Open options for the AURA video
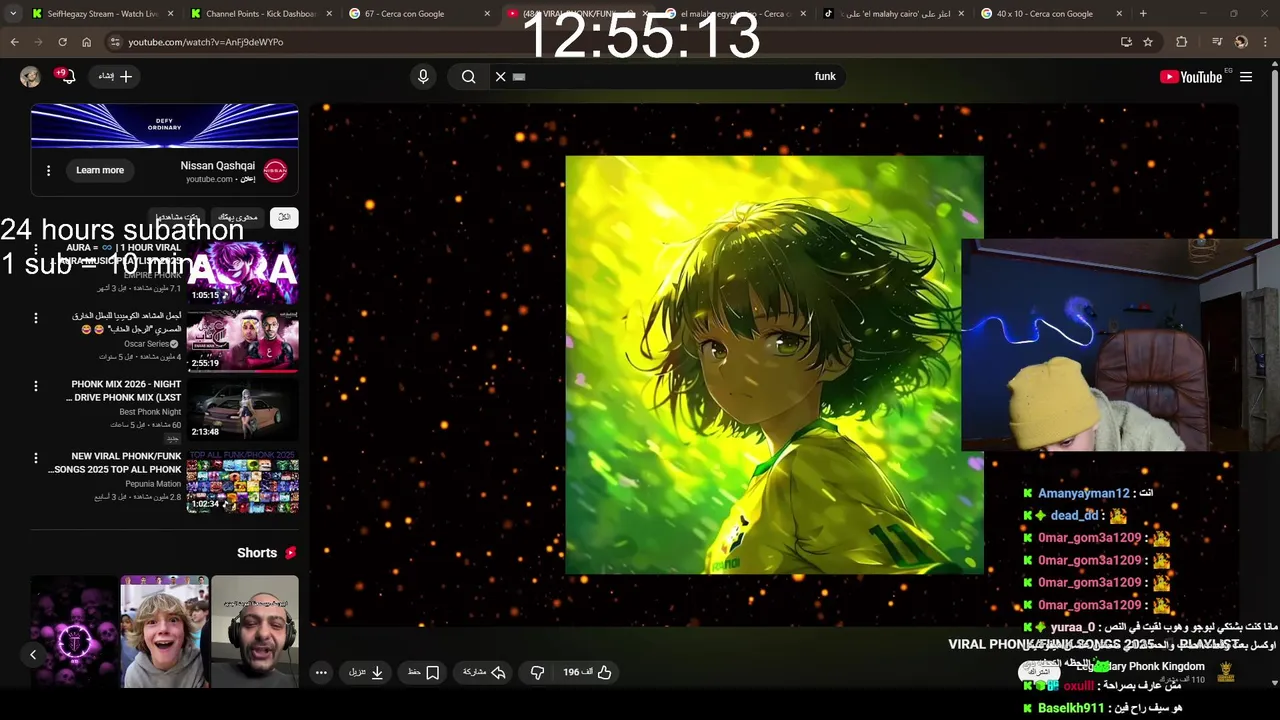 36,250
